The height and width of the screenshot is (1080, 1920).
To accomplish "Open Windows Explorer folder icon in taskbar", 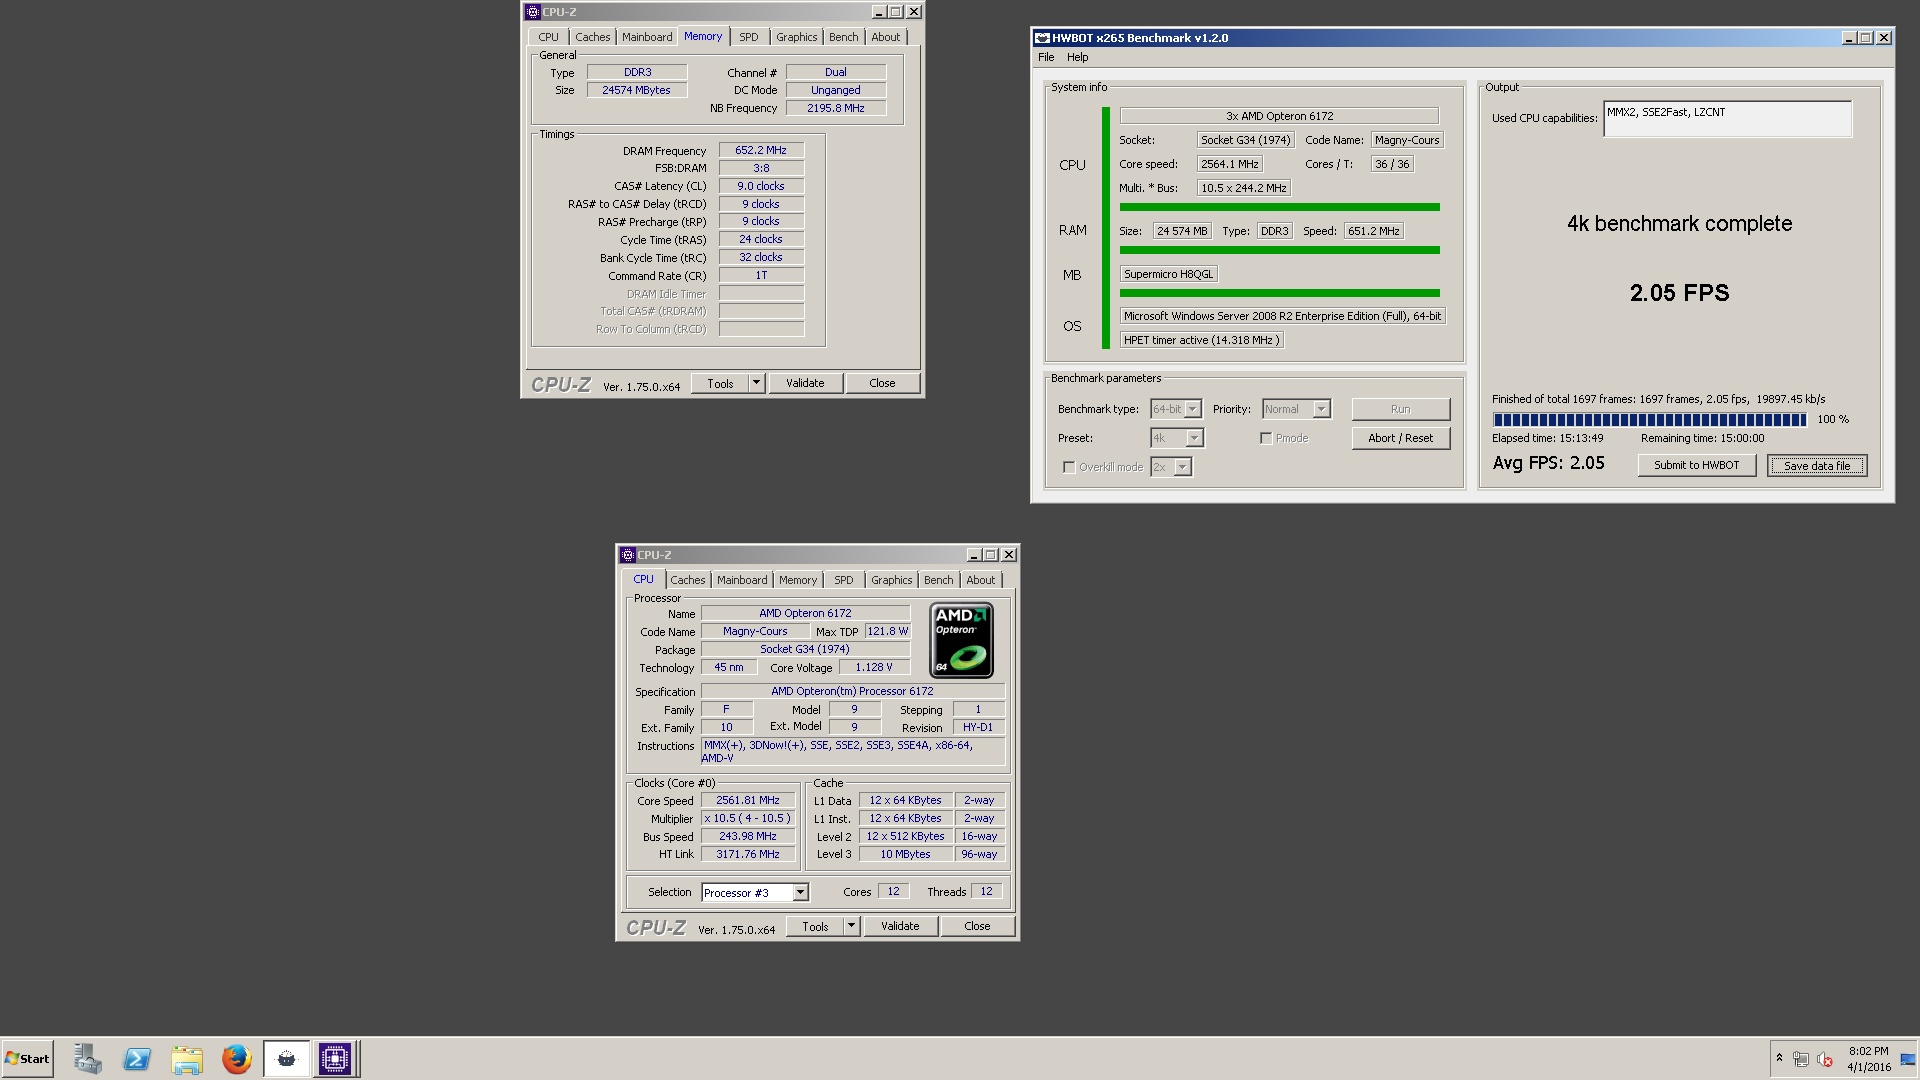I will (x=187, y=1059).
